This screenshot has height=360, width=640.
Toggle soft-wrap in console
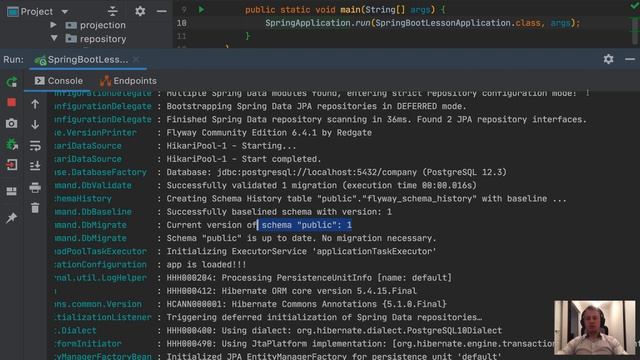point(35,145)
